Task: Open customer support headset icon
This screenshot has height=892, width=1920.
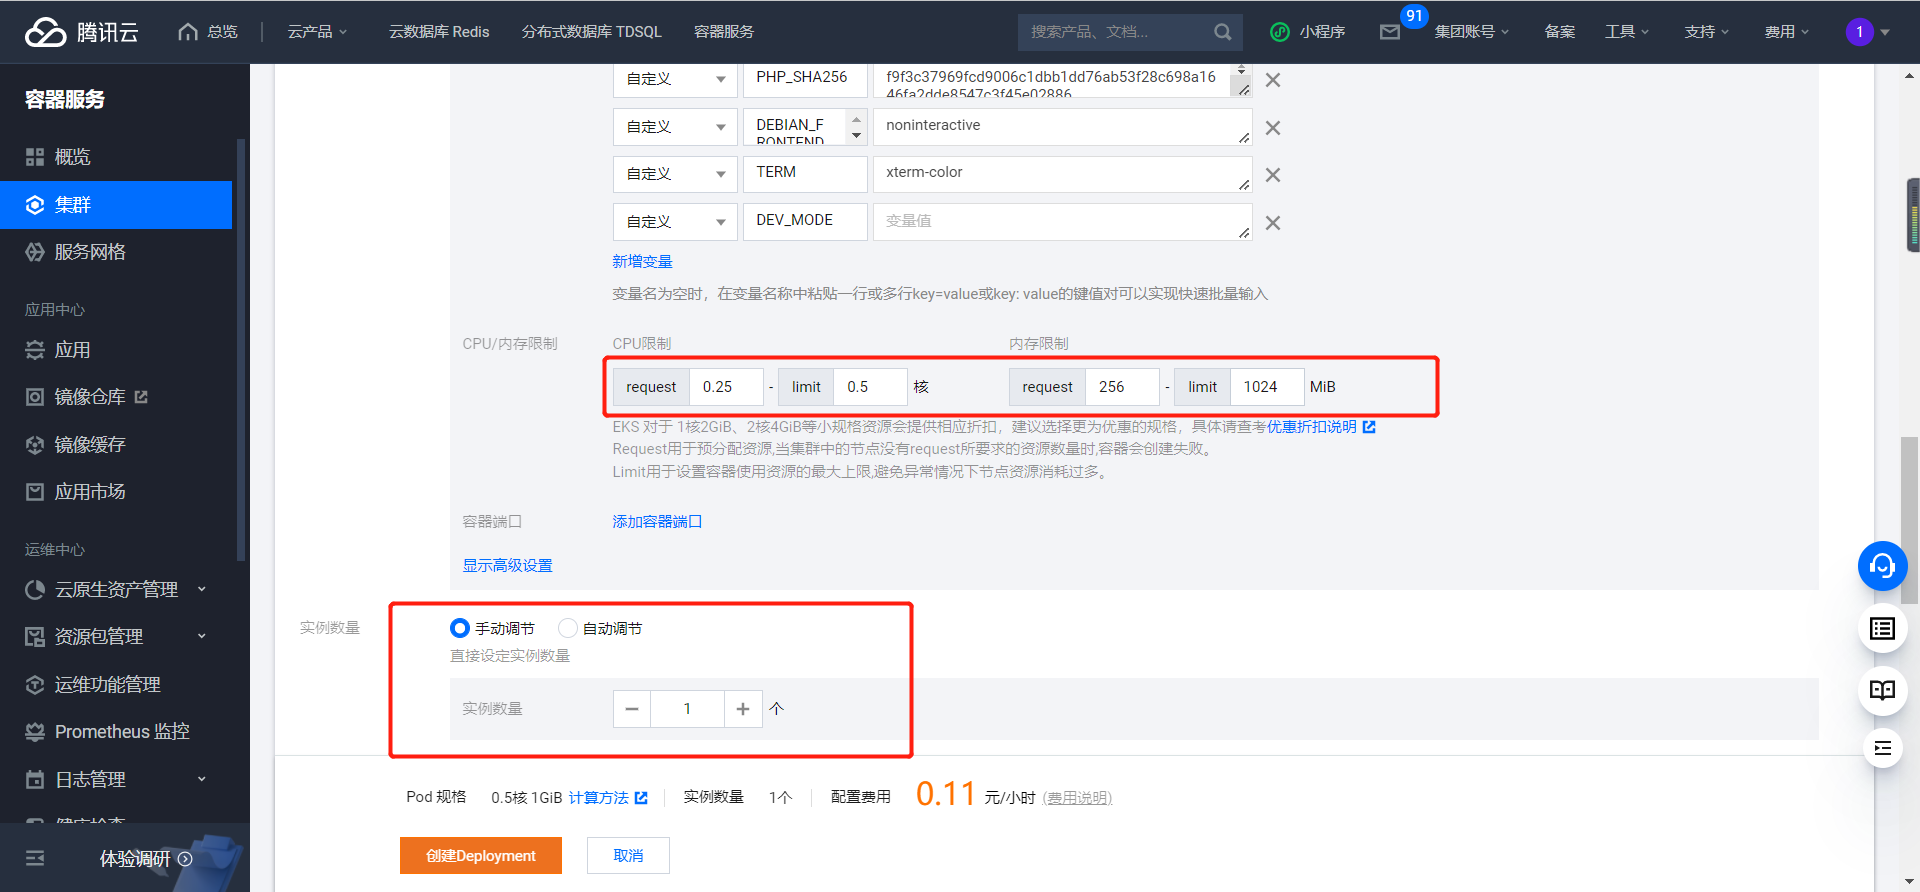Action: (1882, 566)
